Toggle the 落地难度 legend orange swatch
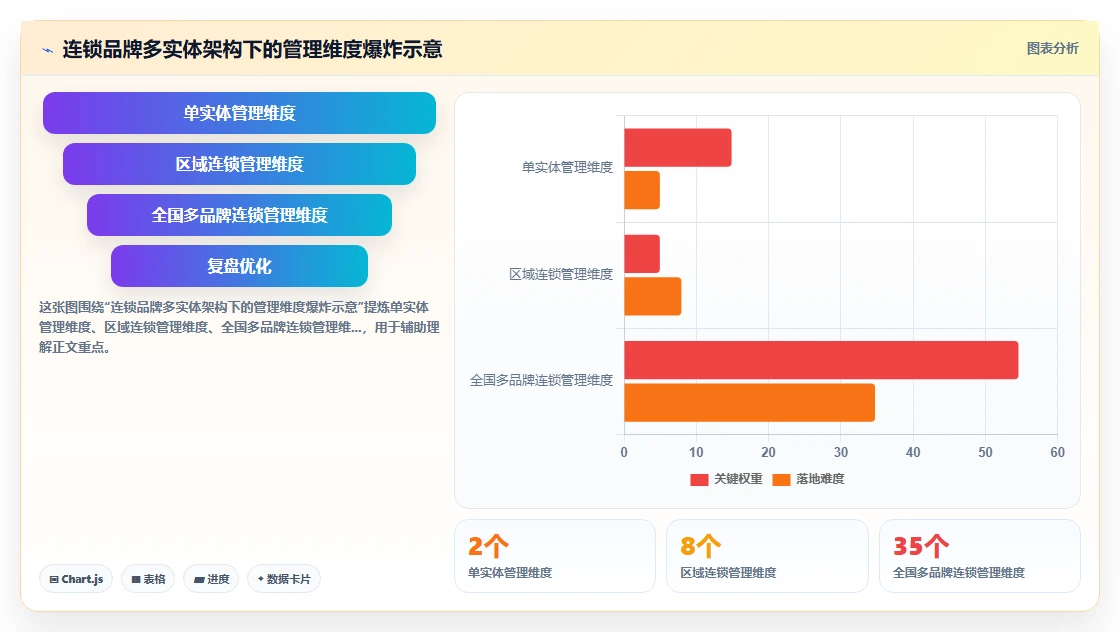Viewport: 1120px width, 632px height. point(781,479)
